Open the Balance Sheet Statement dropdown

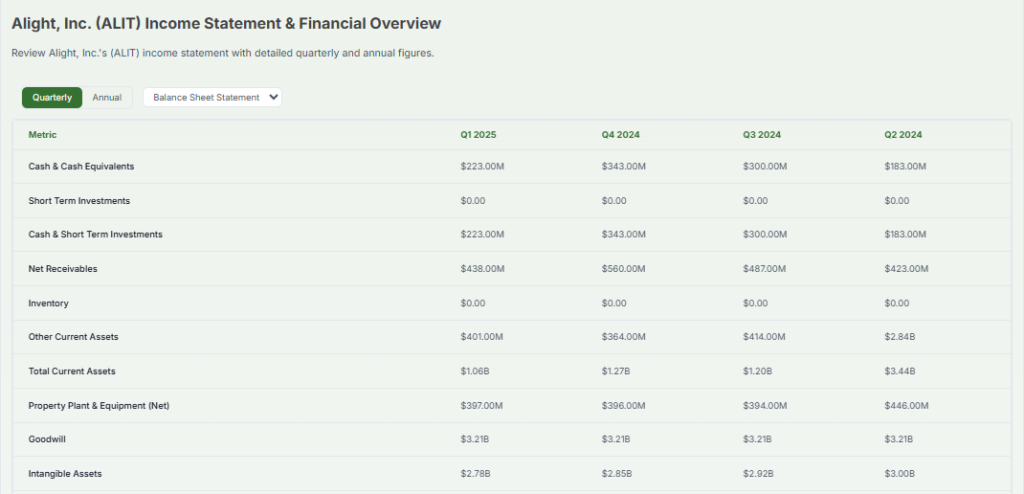click(212, 97)
